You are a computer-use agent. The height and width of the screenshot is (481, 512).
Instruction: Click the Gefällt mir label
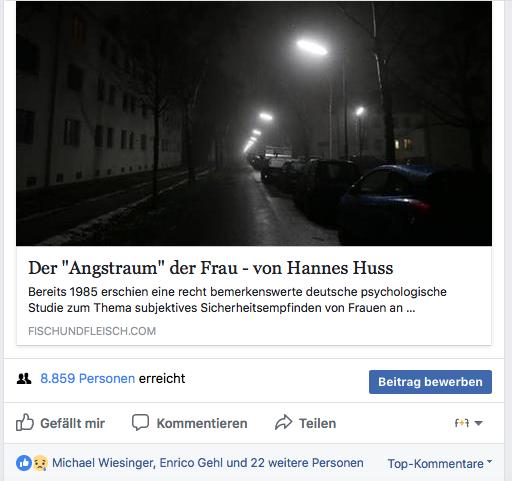72,423
